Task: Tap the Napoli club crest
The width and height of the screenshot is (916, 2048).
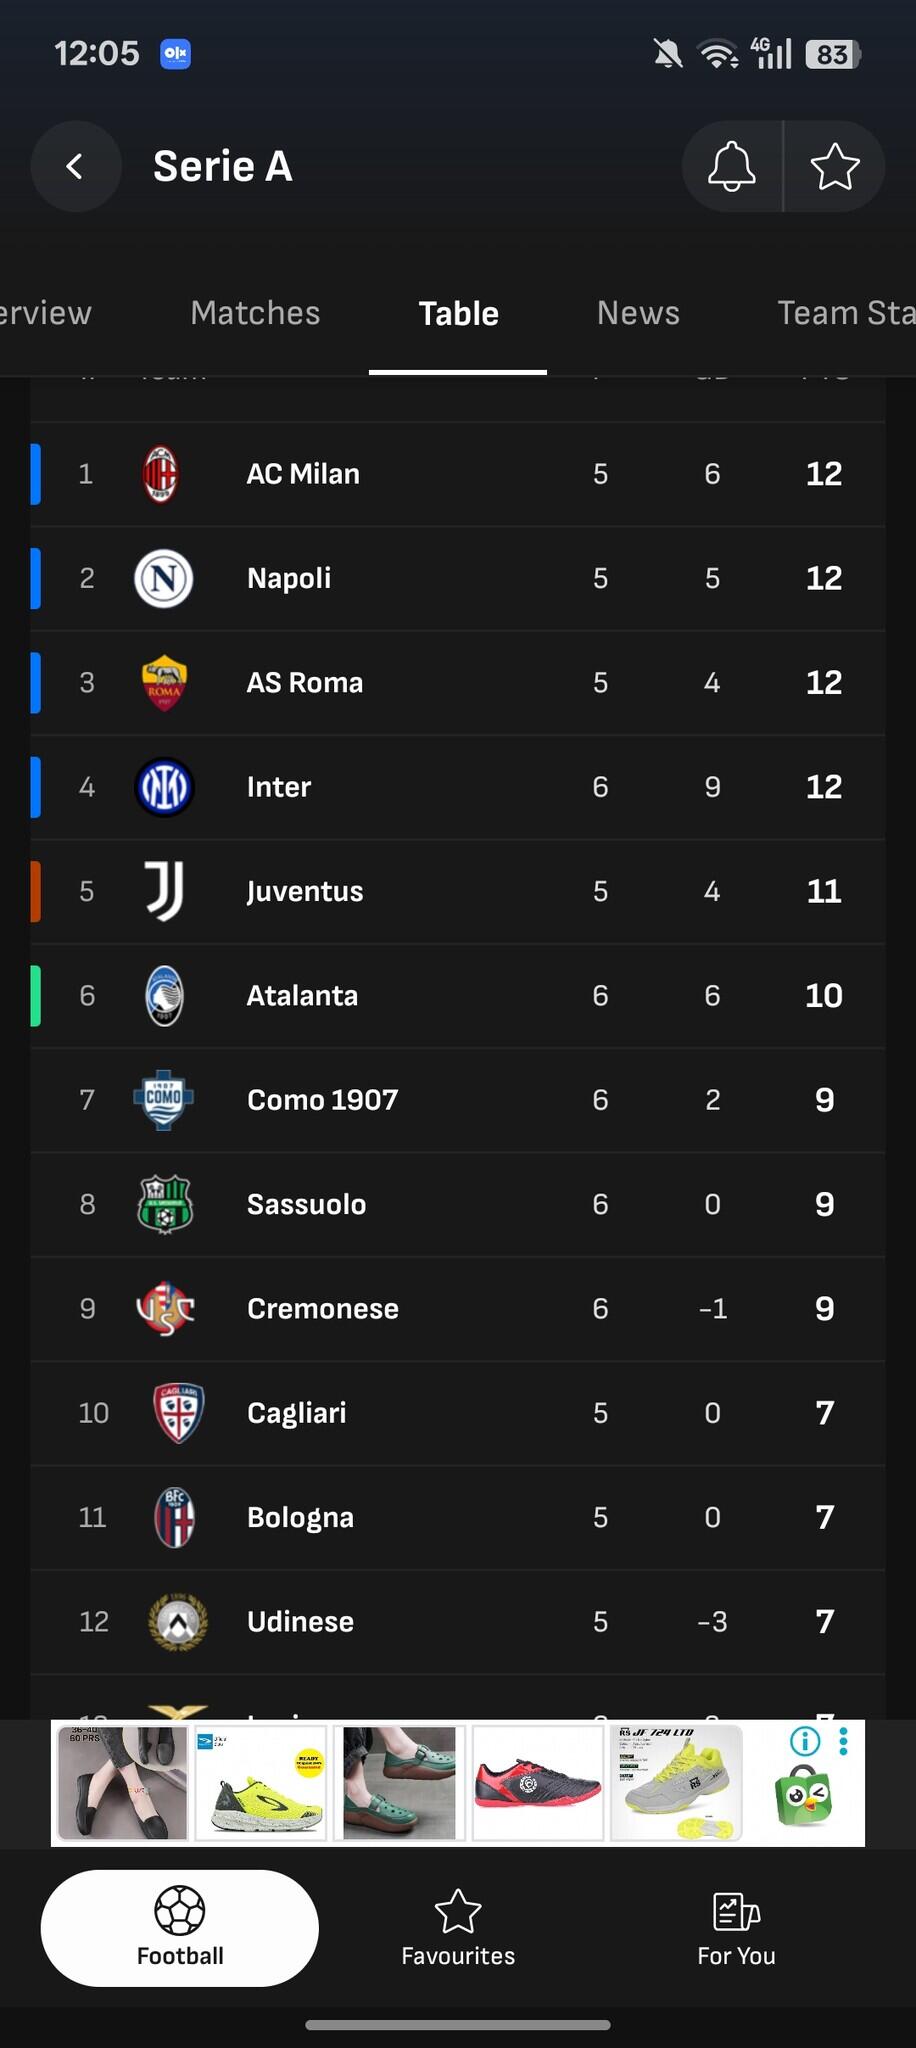Action: (x=163, y=578)
